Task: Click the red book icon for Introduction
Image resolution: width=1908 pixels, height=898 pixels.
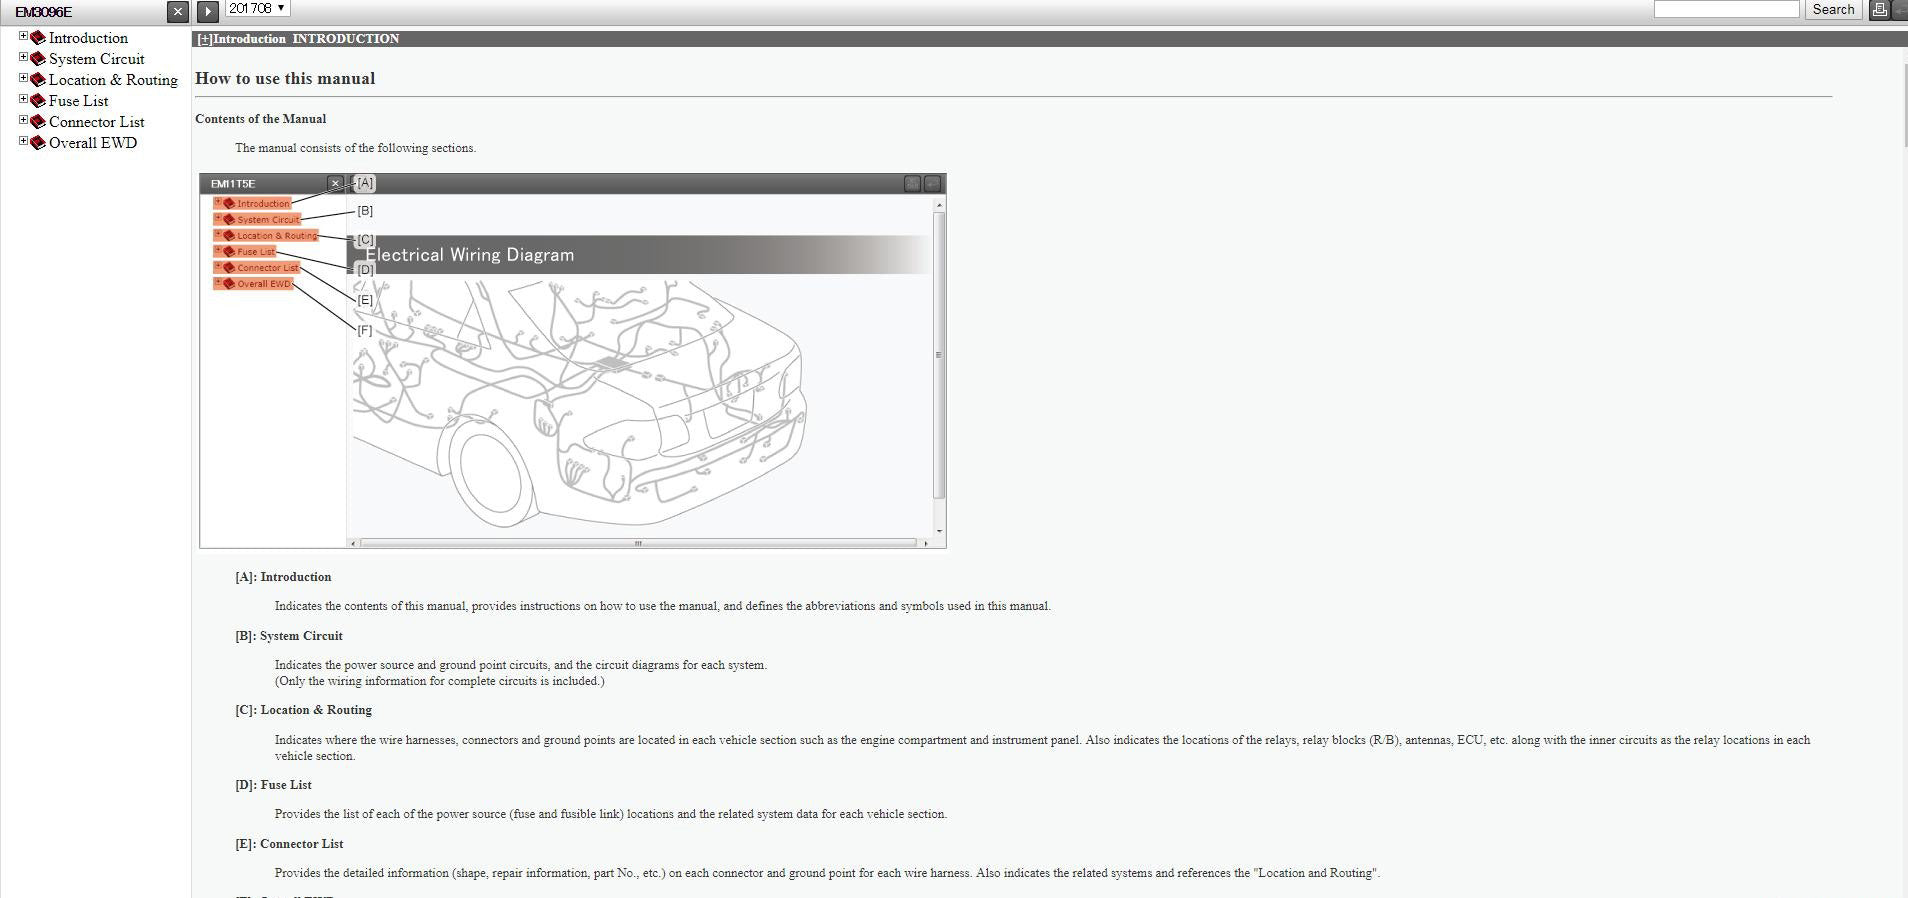Action: [38, 38]
